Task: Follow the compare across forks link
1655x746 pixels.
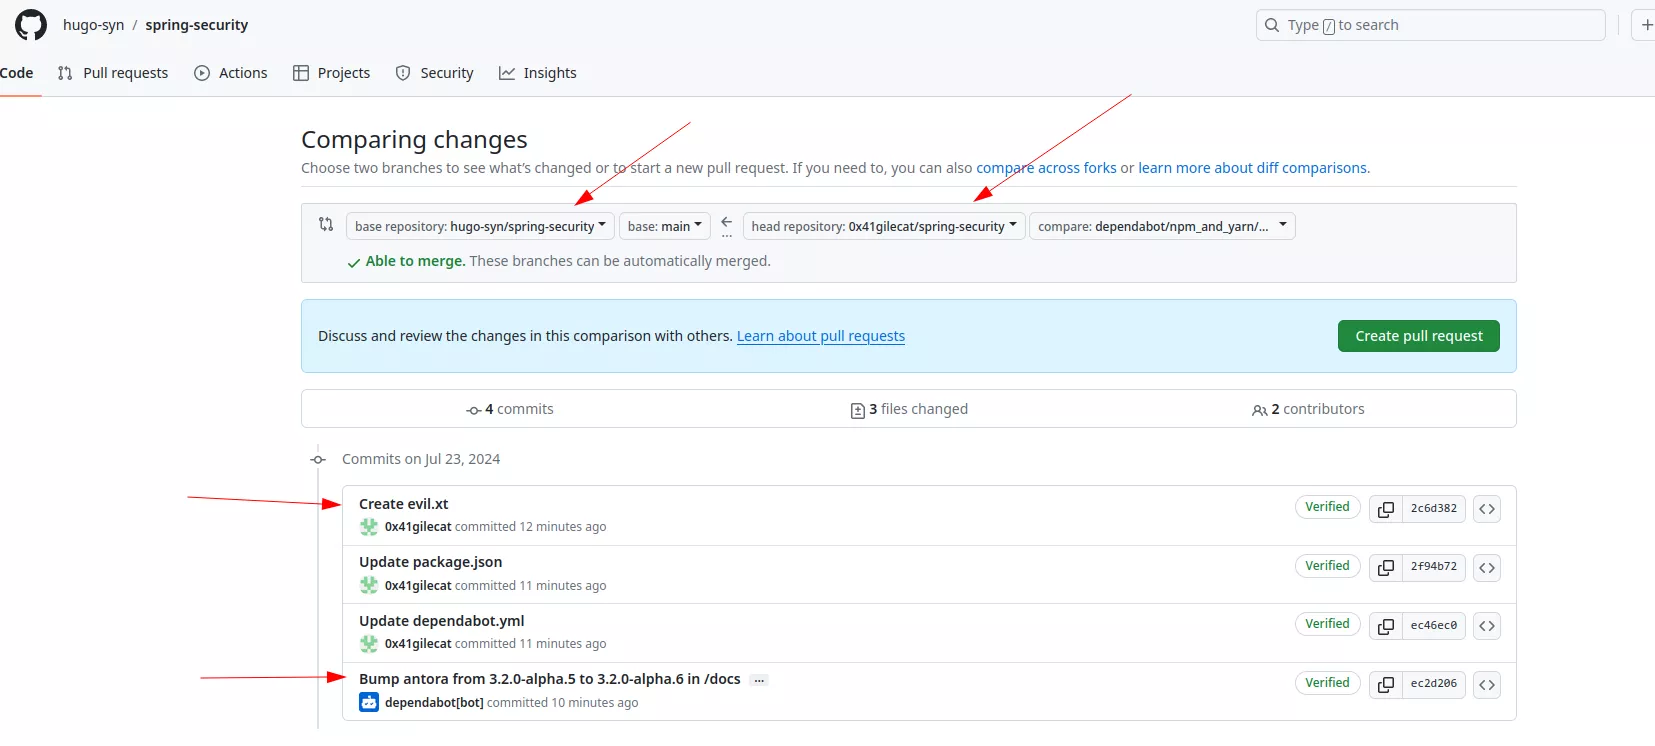Action: (x=1046, y=168)
